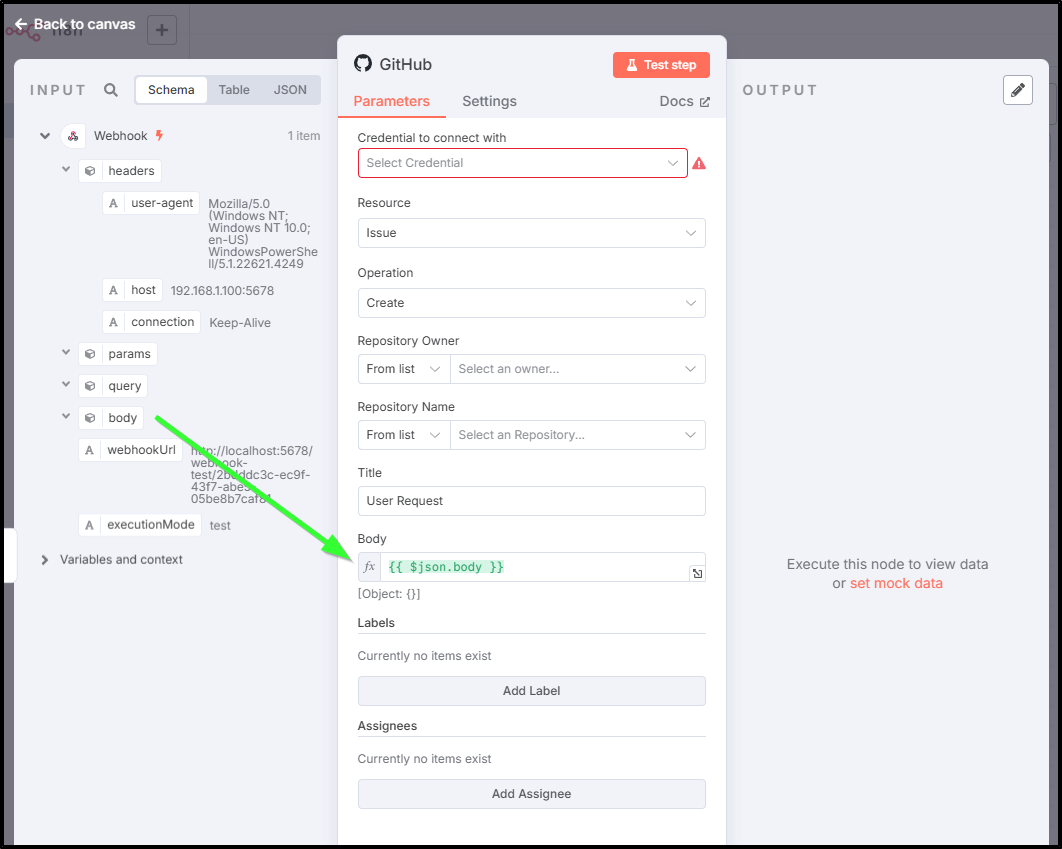Viewport: 1062px width, 849px height.
Task: Click the string type icon beside webhookUrl
Action: [x=89, y=450]
